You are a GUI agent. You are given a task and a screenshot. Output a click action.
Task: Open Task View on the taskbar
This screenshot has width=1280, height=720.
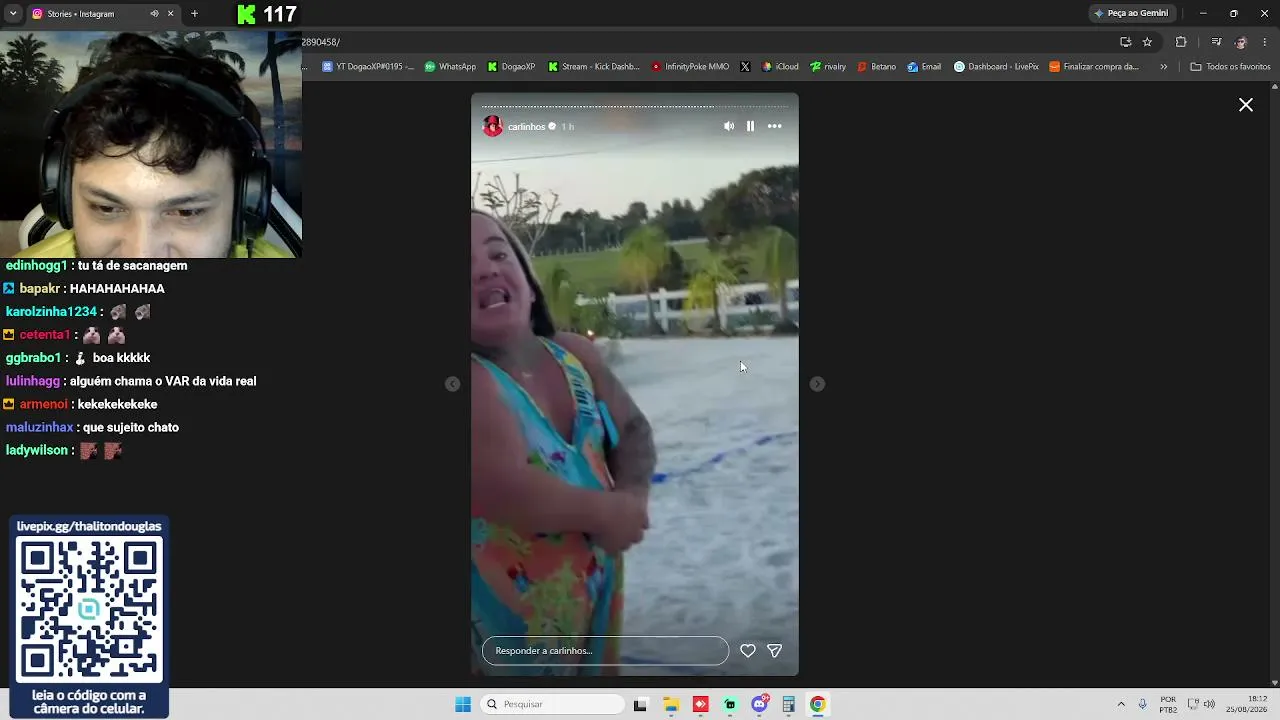640,704
